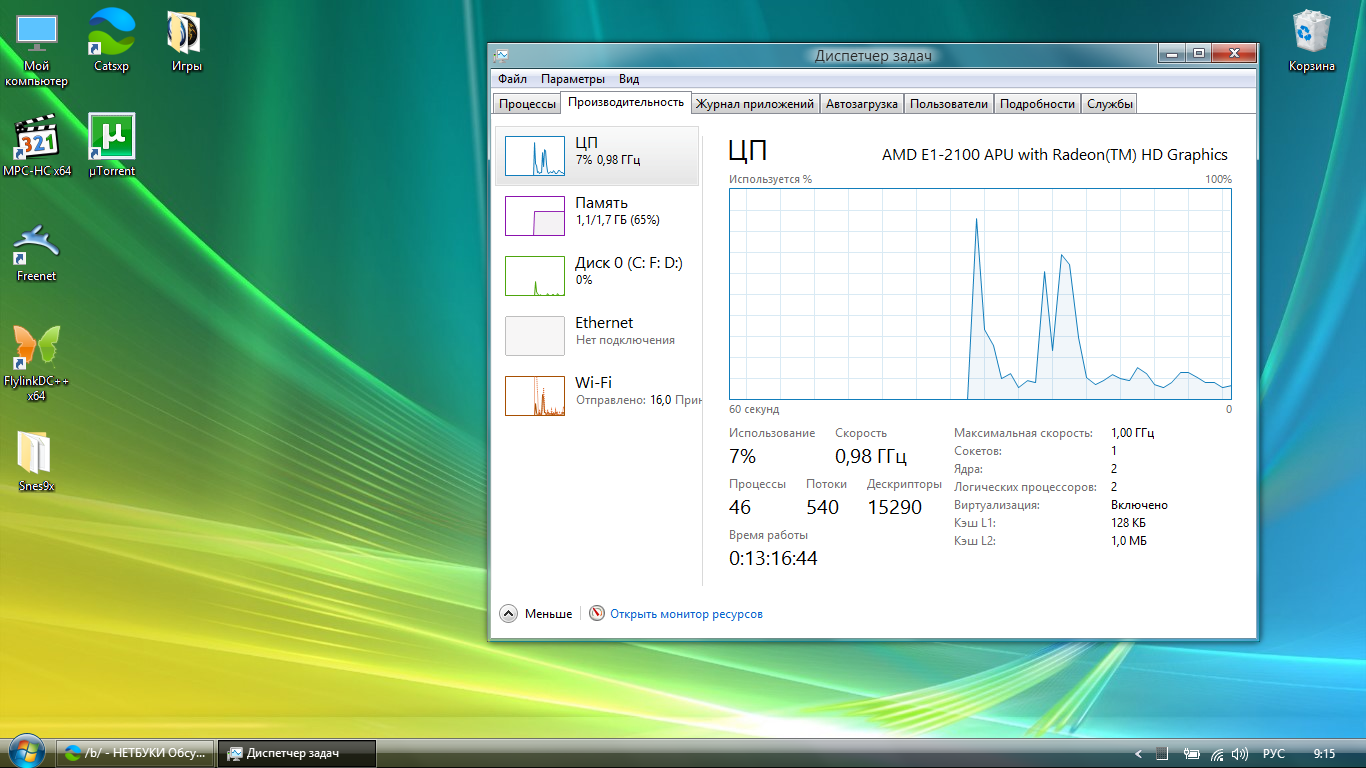Open the Подробности tab
Image resolution: width=1366 pixels, height=768 pixels.
pyautogui.click(x=1037, y=104)
